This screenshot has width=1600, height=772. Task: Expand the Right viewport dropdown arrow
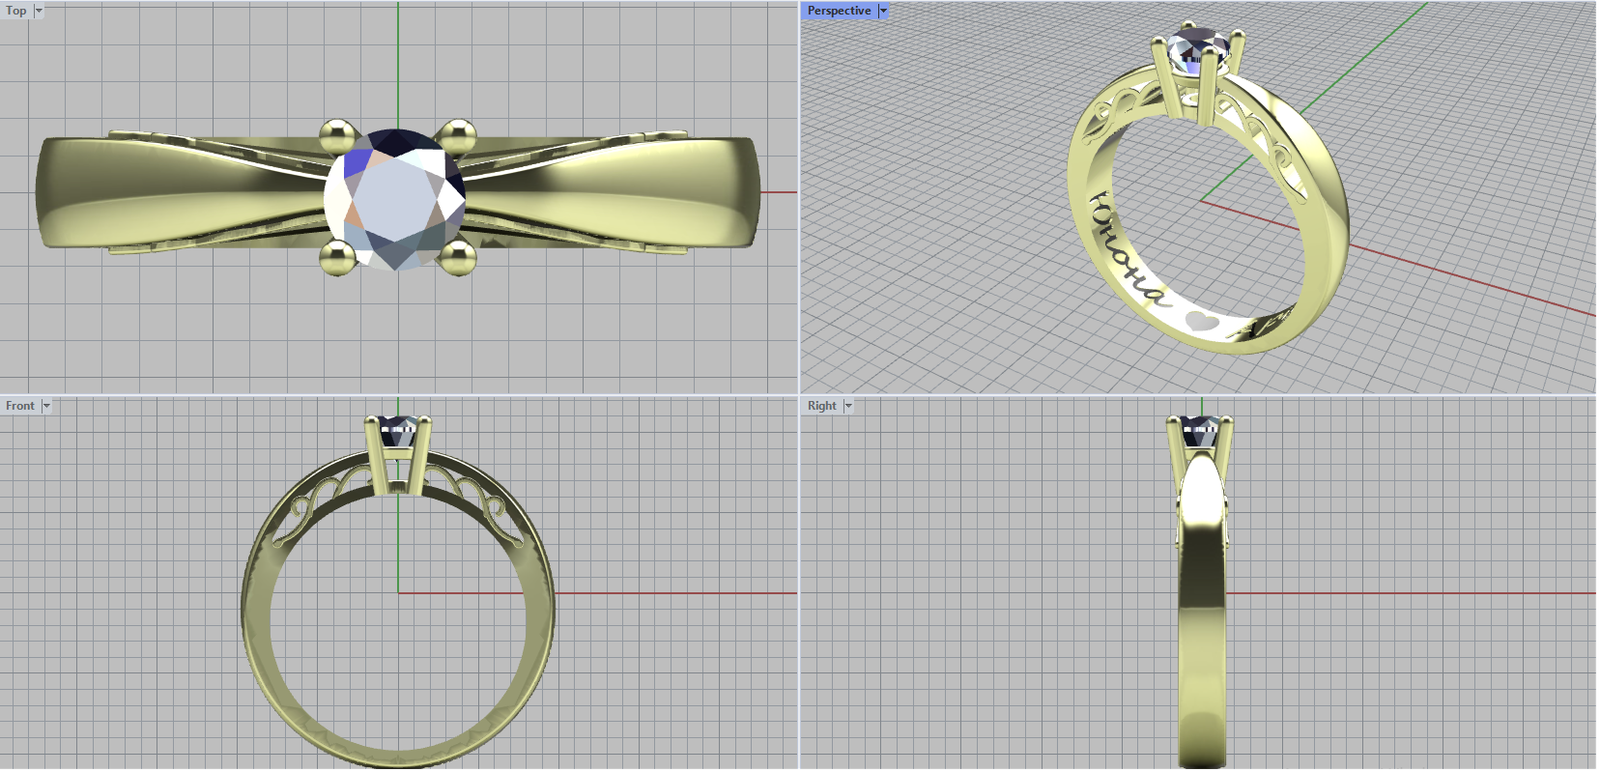coord(848,406)
